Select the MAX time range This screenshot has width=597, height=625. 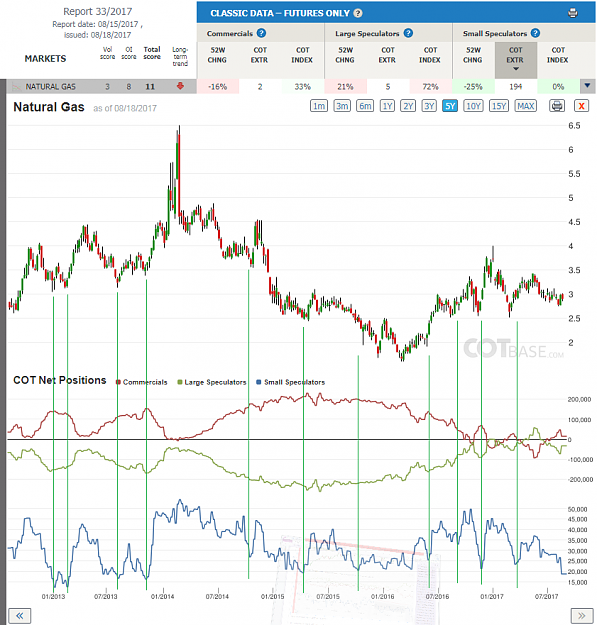(x=526, y=106)
